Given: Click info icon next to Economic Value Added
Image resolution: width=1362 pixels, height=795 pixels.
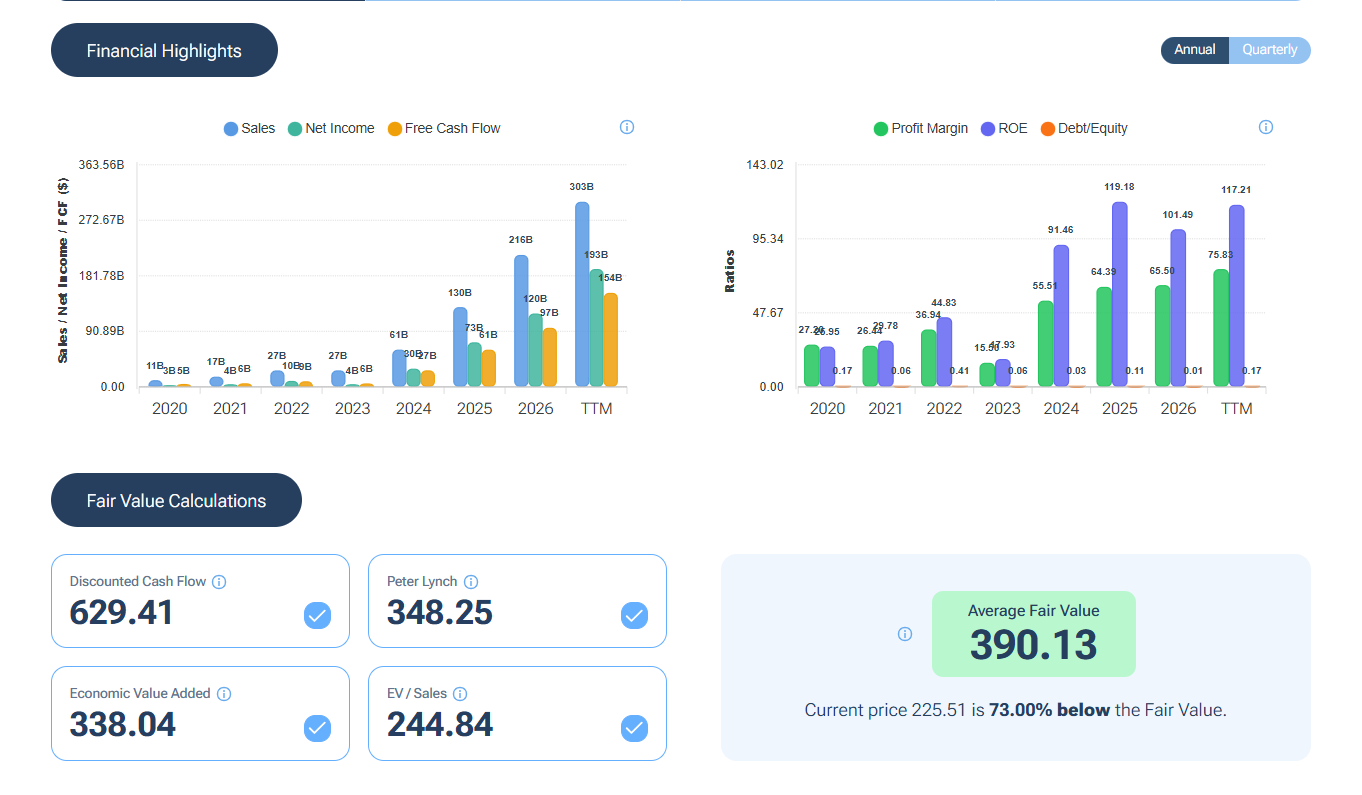Looking at the screenshot, I should coord(224,694).
